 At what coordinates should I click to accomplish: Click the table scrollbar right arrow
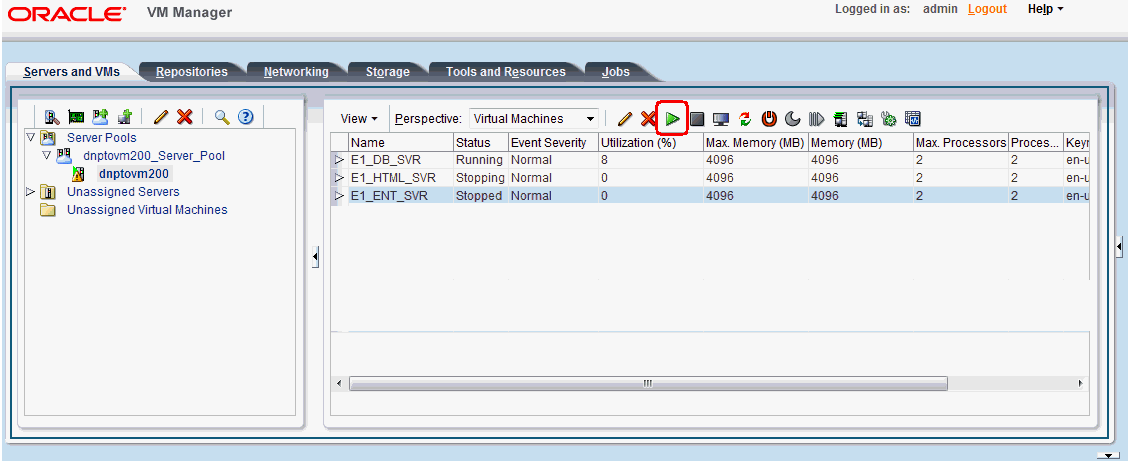coord(1080,384)
